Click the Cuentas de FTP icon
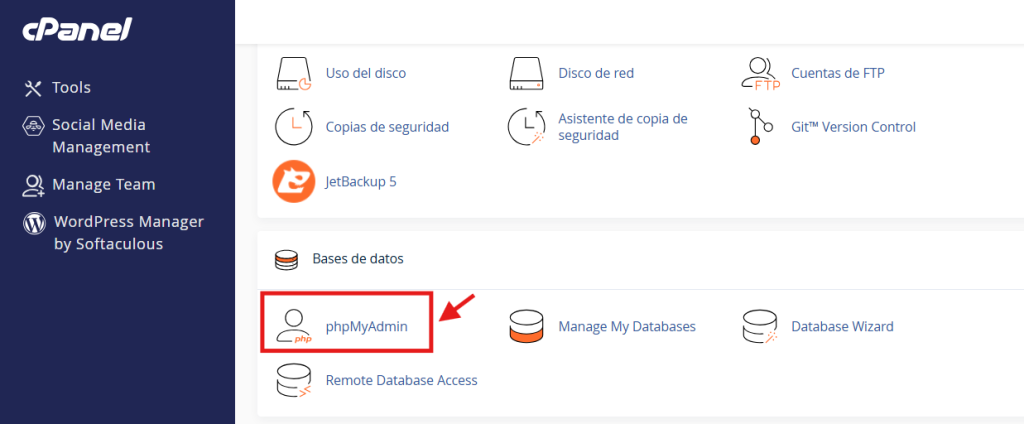This screenshot has width=1024, height=424. coord(761,73)
